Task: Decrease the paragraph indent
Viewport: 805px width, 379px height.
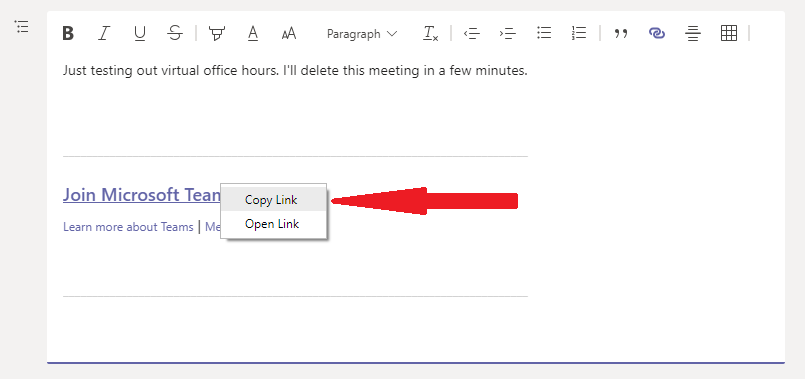Action: click(x=471, y=34)
